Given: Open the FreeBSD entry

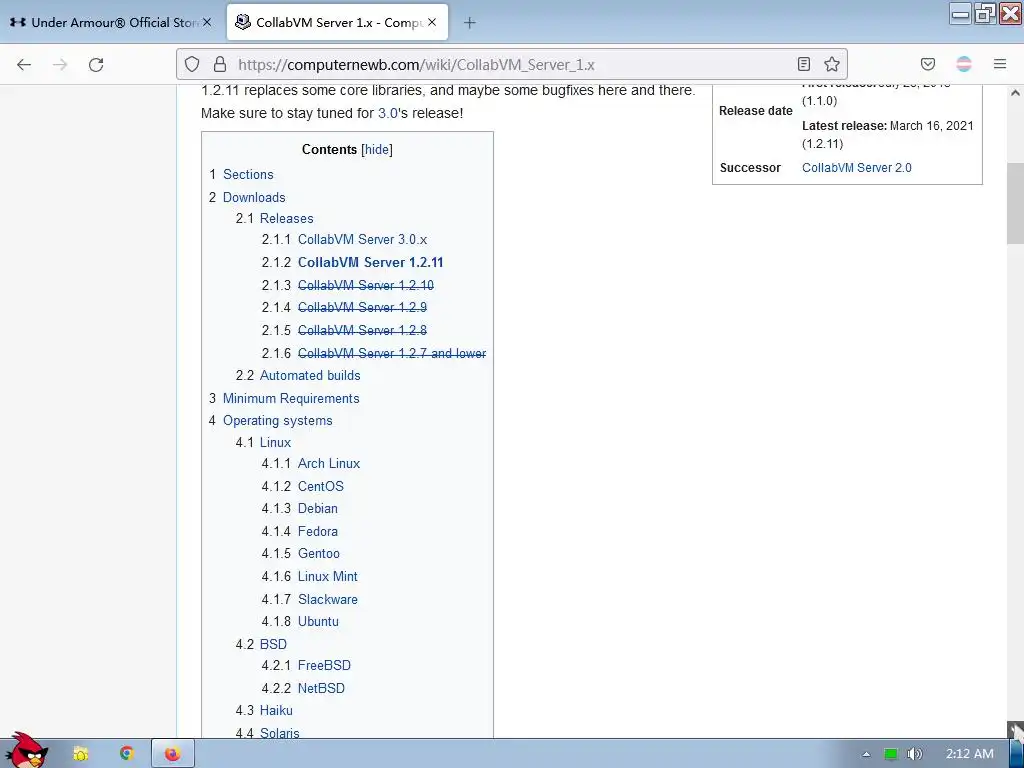Looking at the screenshot, I should pos(324,665).
